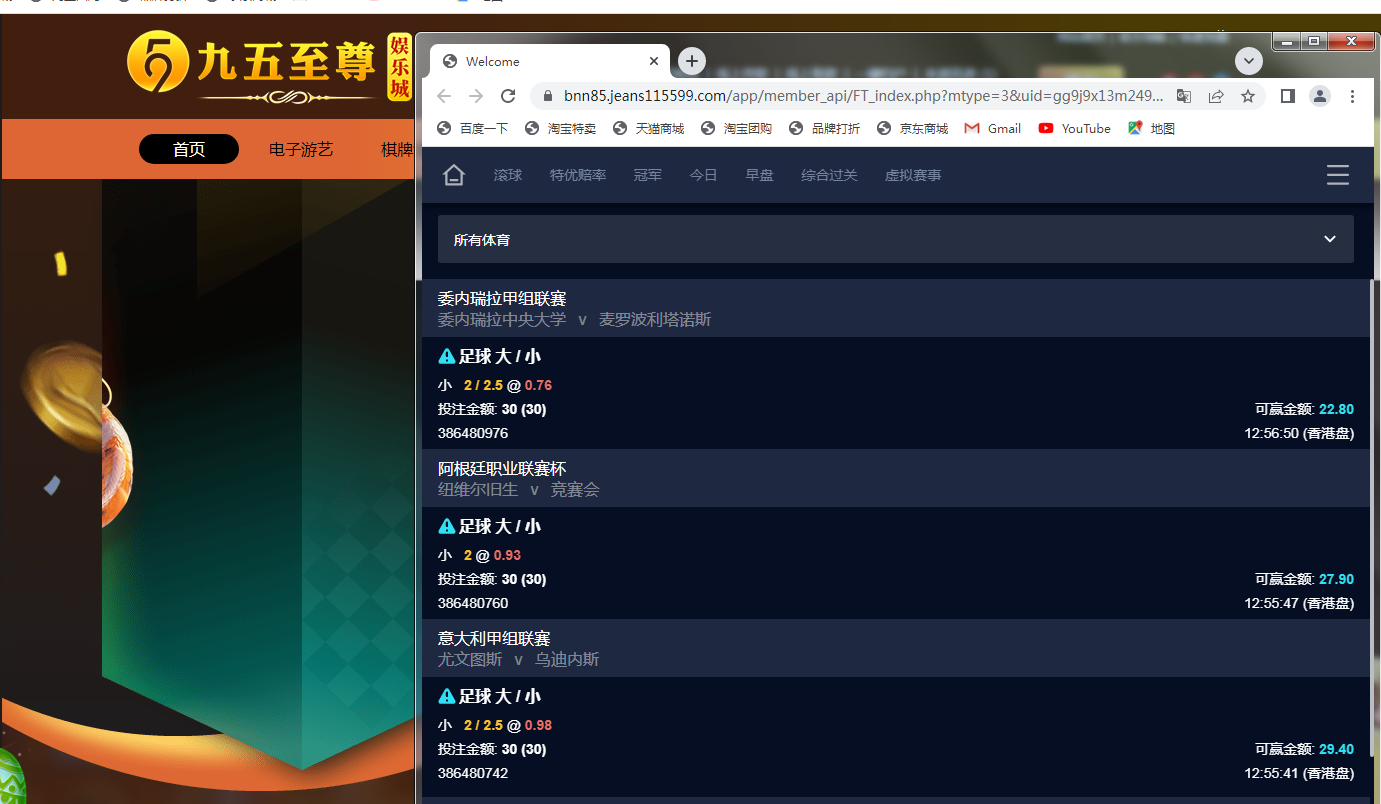Click odds value 0.93
The image size is (1381, 804).
pyautogui.click(x=507, y=555)
